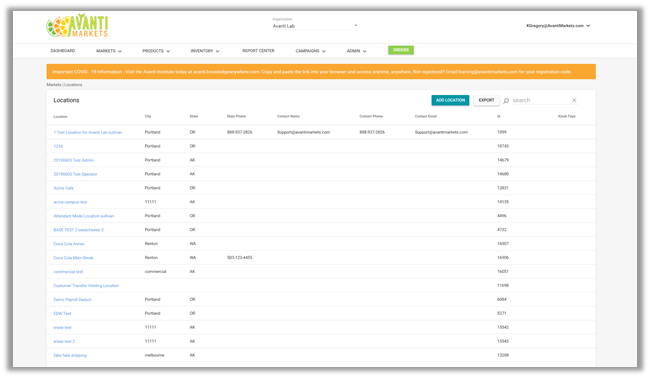
Task: Click the Markets breadcrumb link
Action: point(53,85)
